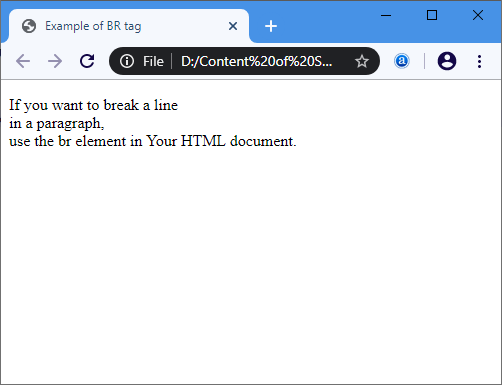The image size is (502, 385).
Task: Go forward using the forward arrow
Action: (x=55, y=61)
